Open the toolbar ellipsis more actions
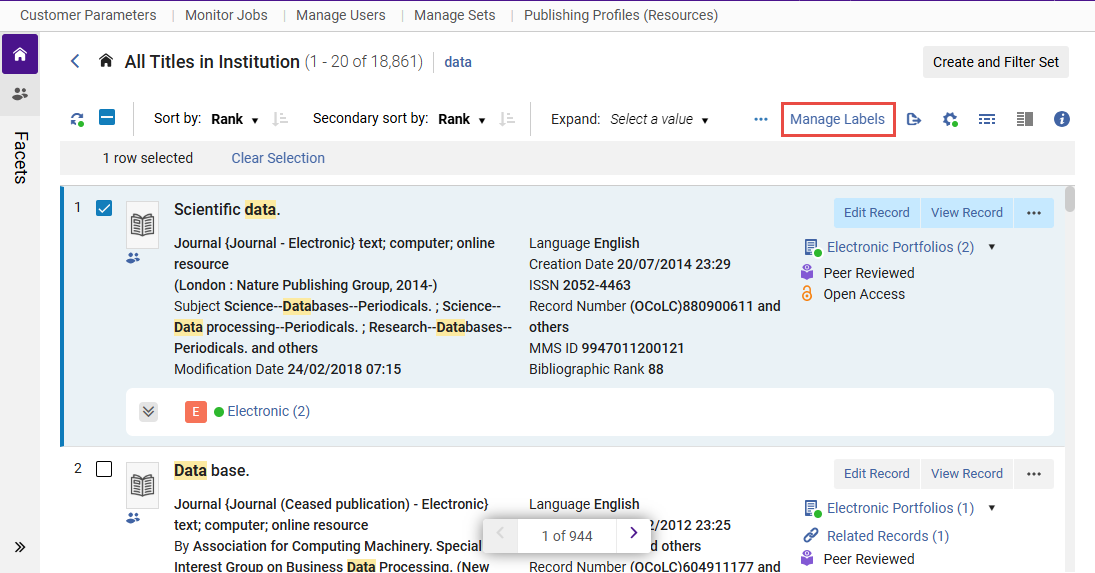Screen dimensions: 1095x573 pos(760,119)
